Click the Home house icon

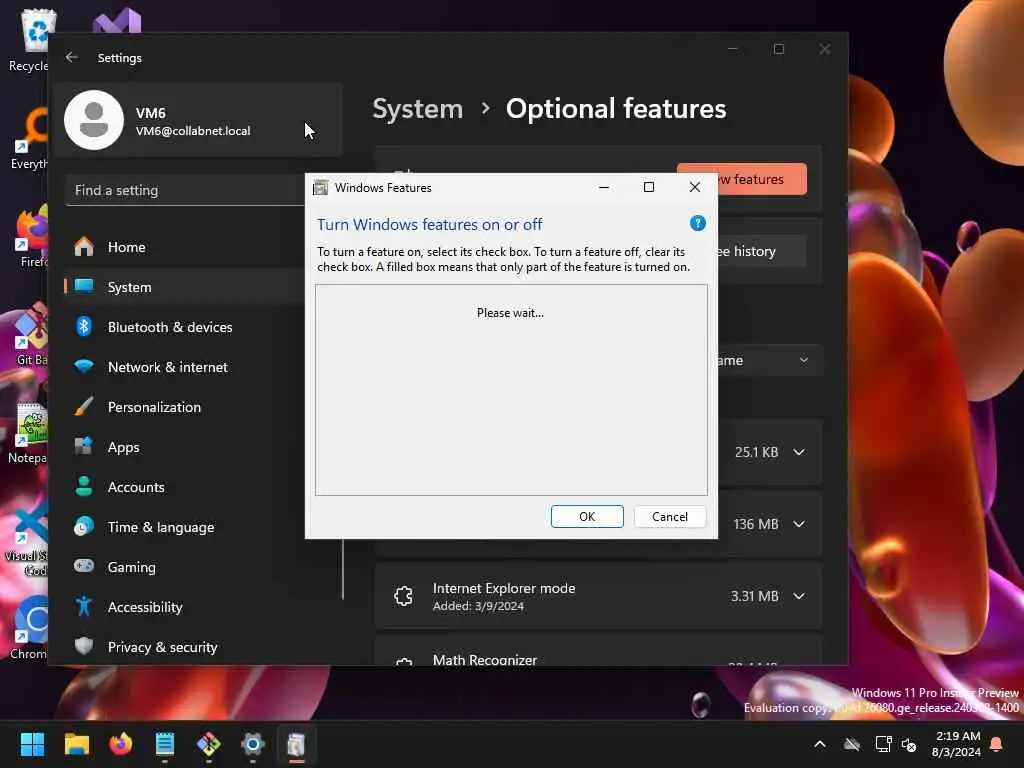tap(84, 247)
